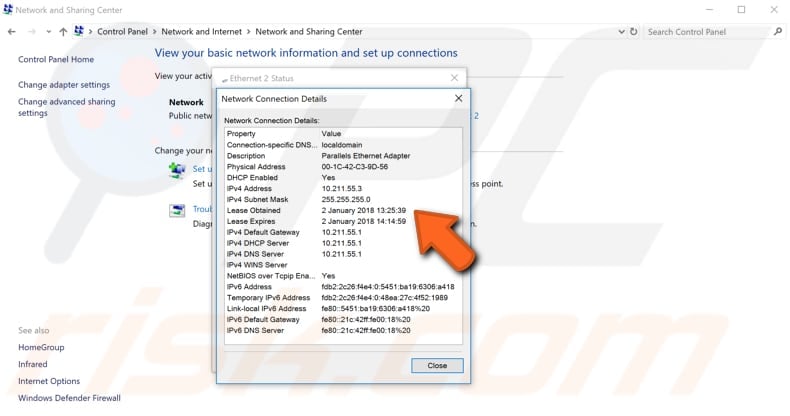Viewport: 790px width, 416px height.
Task: Open the address bar history dropdown
Action: point(621,32)
